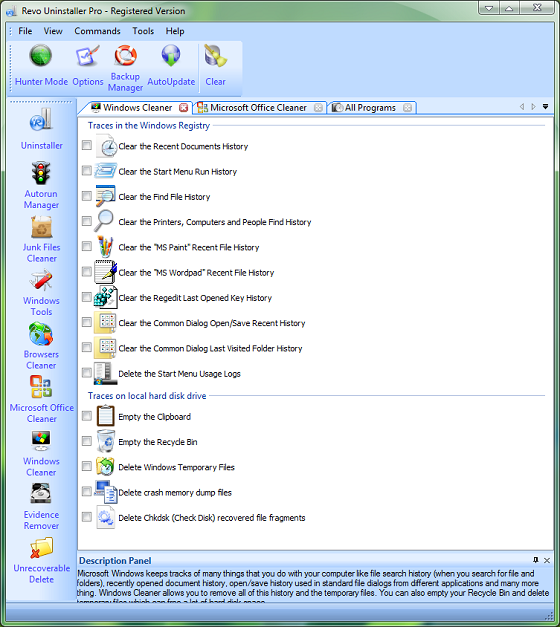Click the MS Wordpad notepad icon
The image size is (560, 627).
[106, 272]
